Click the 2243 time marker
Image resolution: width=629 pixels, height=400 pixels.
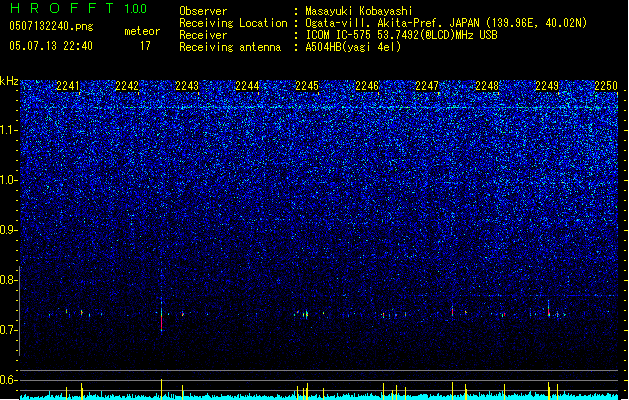187,86
